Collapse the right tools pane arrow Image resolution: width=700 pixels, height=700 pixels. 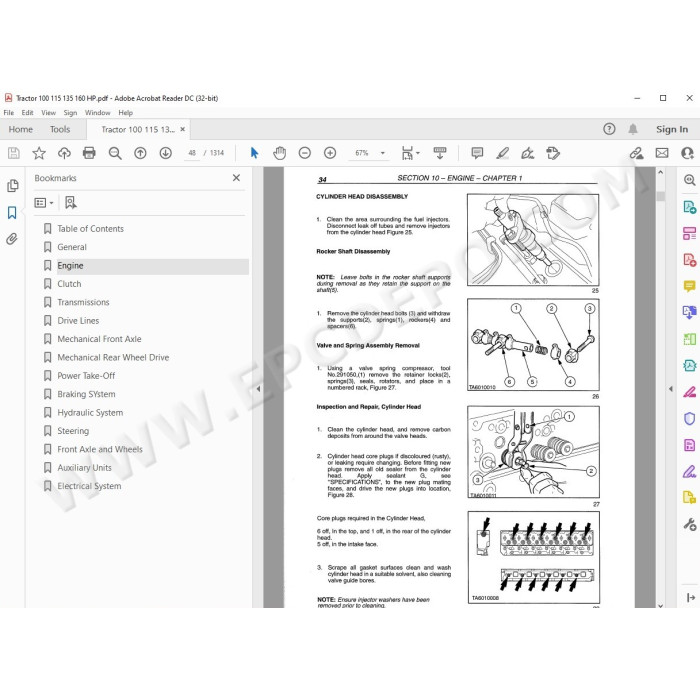tap(671, 389)
